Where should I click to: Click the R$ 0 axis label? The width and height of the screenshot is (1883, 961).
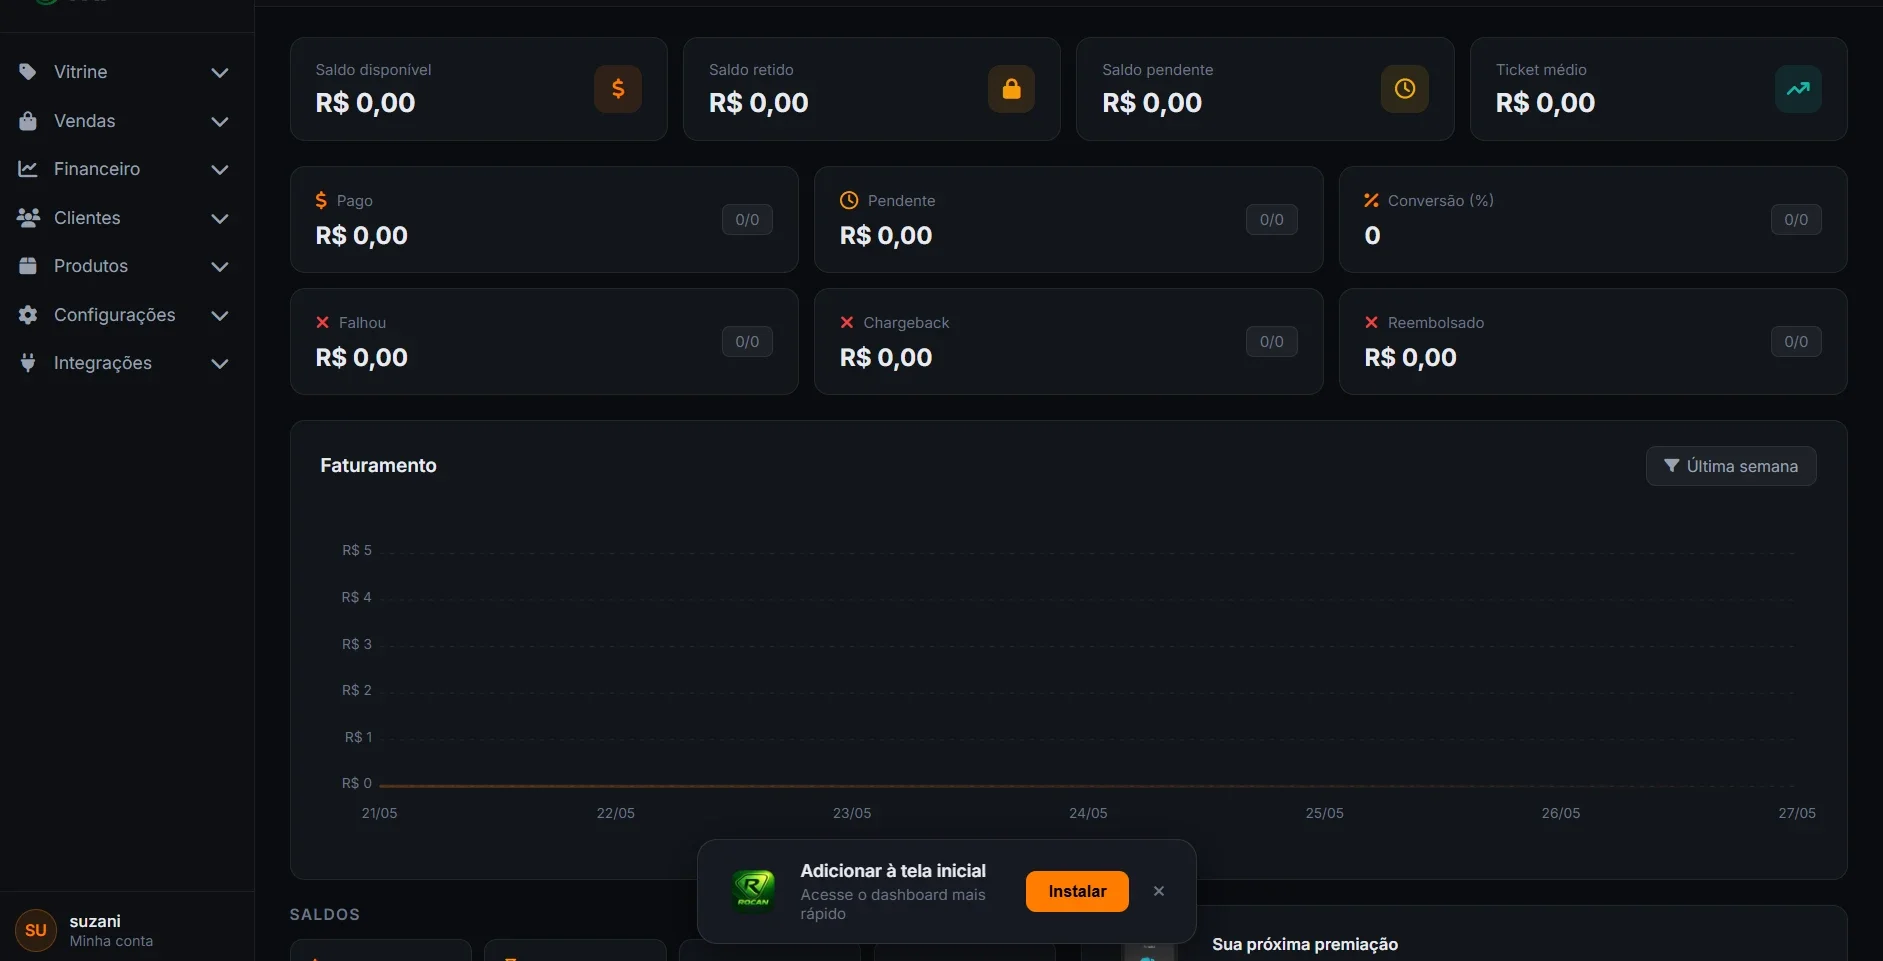coord(357,783)
